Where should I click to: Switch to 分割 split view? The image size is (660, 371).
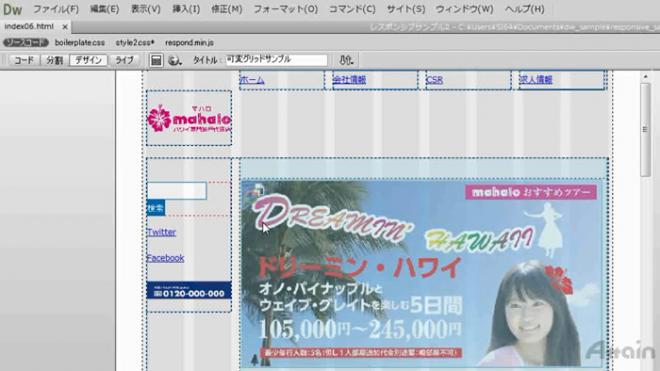tap(54, 60)
